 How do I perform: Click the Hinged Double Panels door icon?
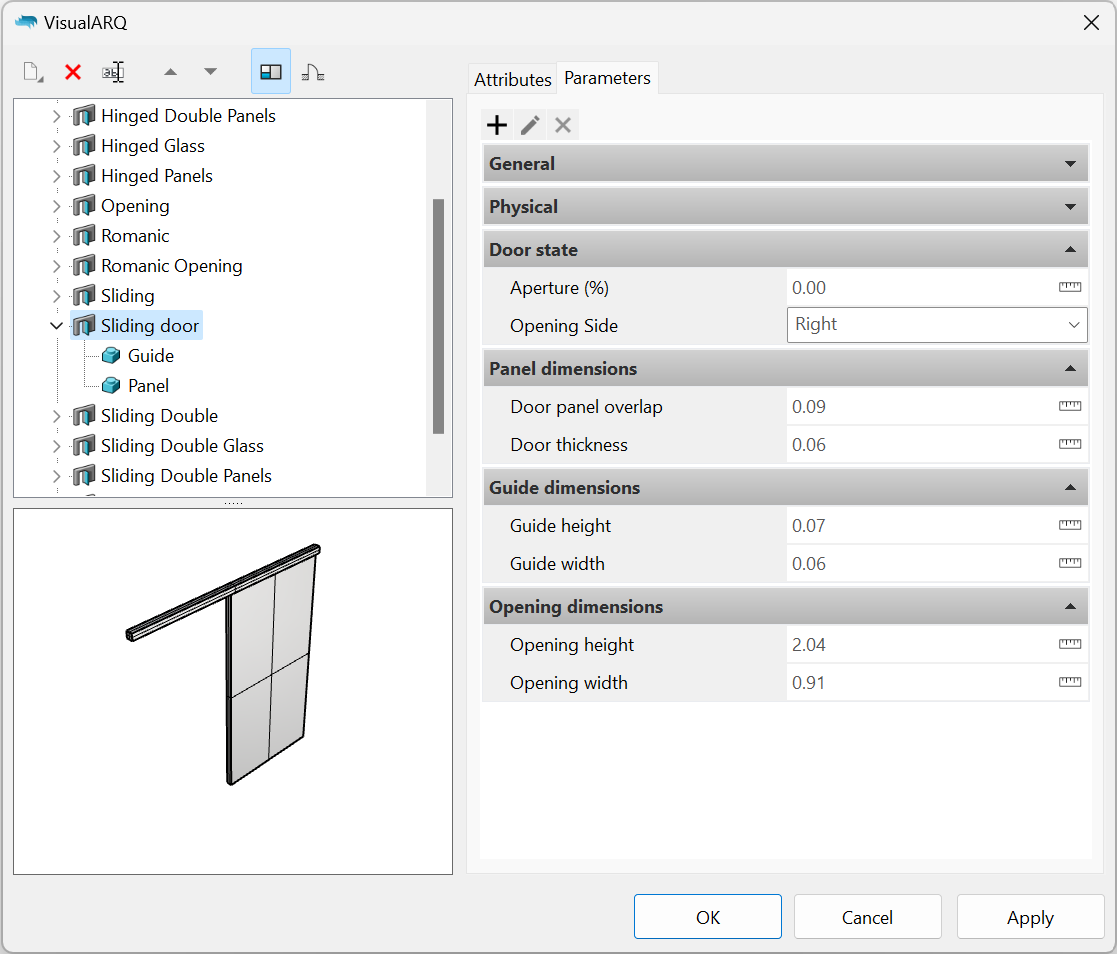[x=83, y=115]
